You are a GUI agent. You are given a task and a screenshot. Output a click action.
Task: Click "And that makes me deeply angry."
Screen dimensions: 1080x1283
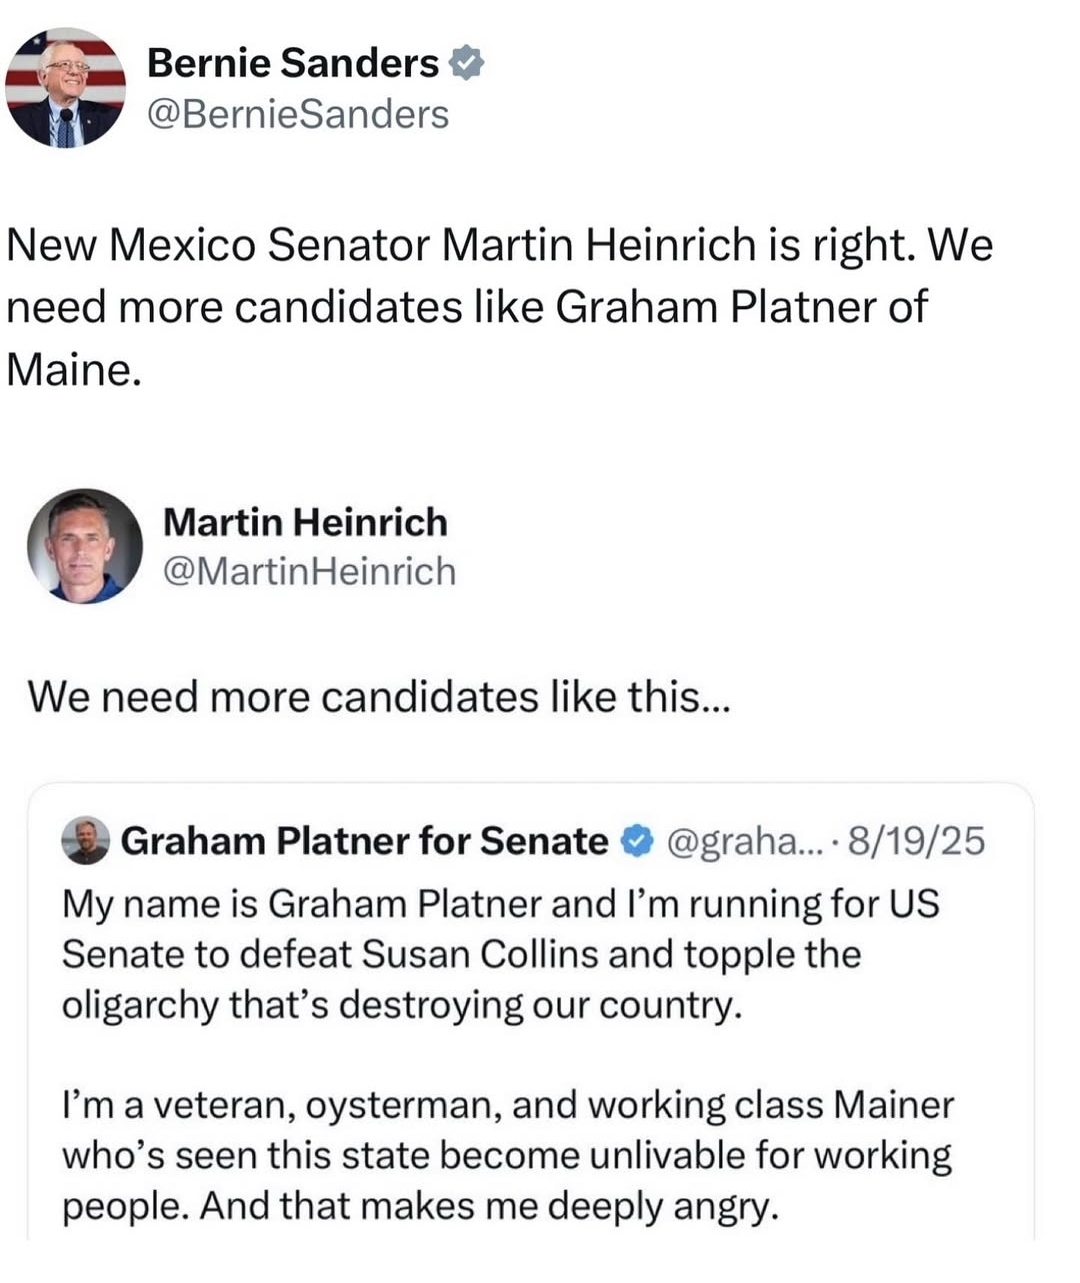(x=488, y=1207)
